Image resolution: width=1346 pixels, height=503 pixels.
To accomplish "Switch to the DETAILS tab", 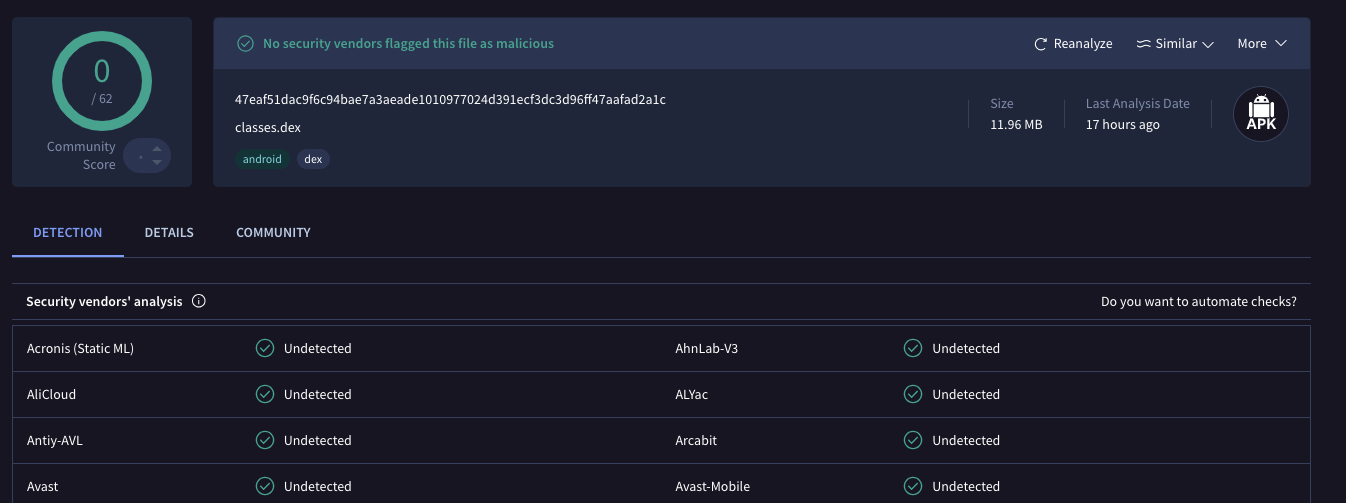I will 169,232.
